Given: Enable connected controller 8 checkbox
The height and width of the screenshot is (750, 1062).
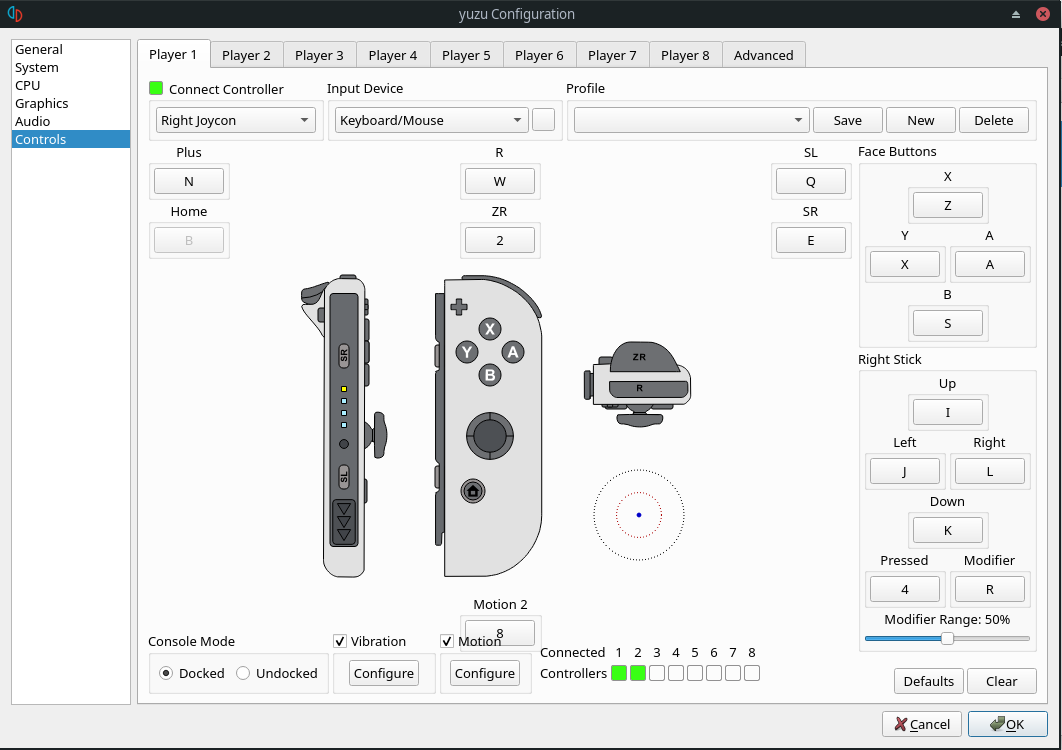Looking at the screenshot, I should [x=752, y=673].
